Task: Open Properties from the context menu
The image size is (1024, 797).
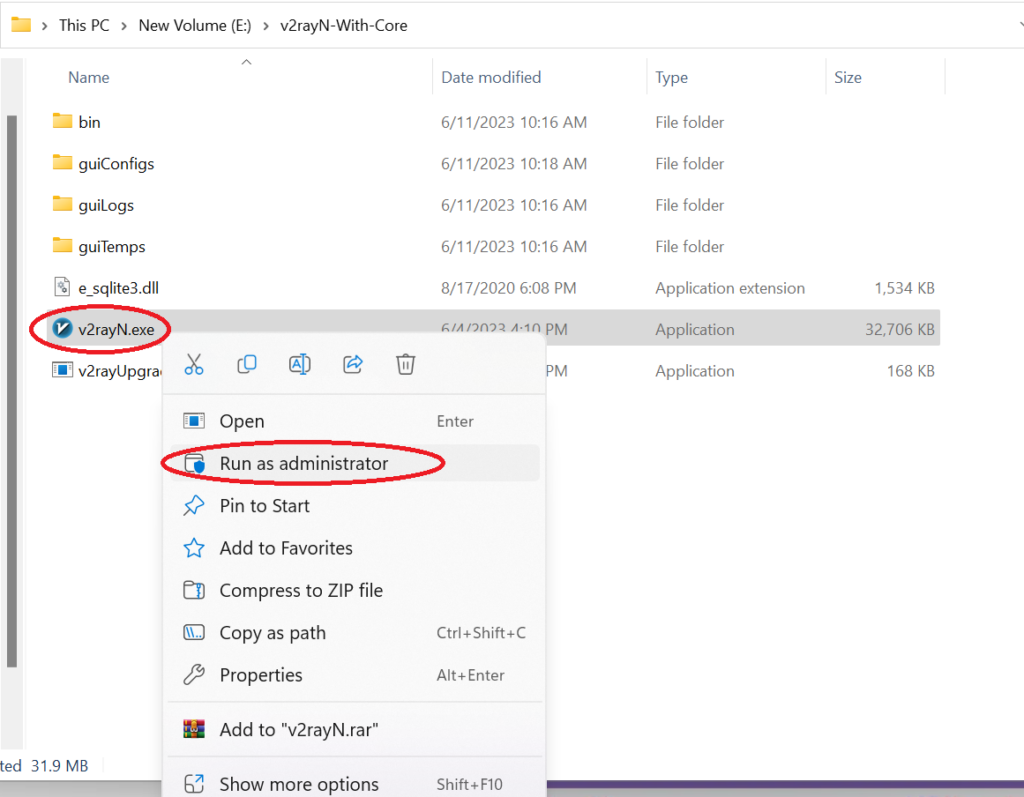Action: coord(261,676)
